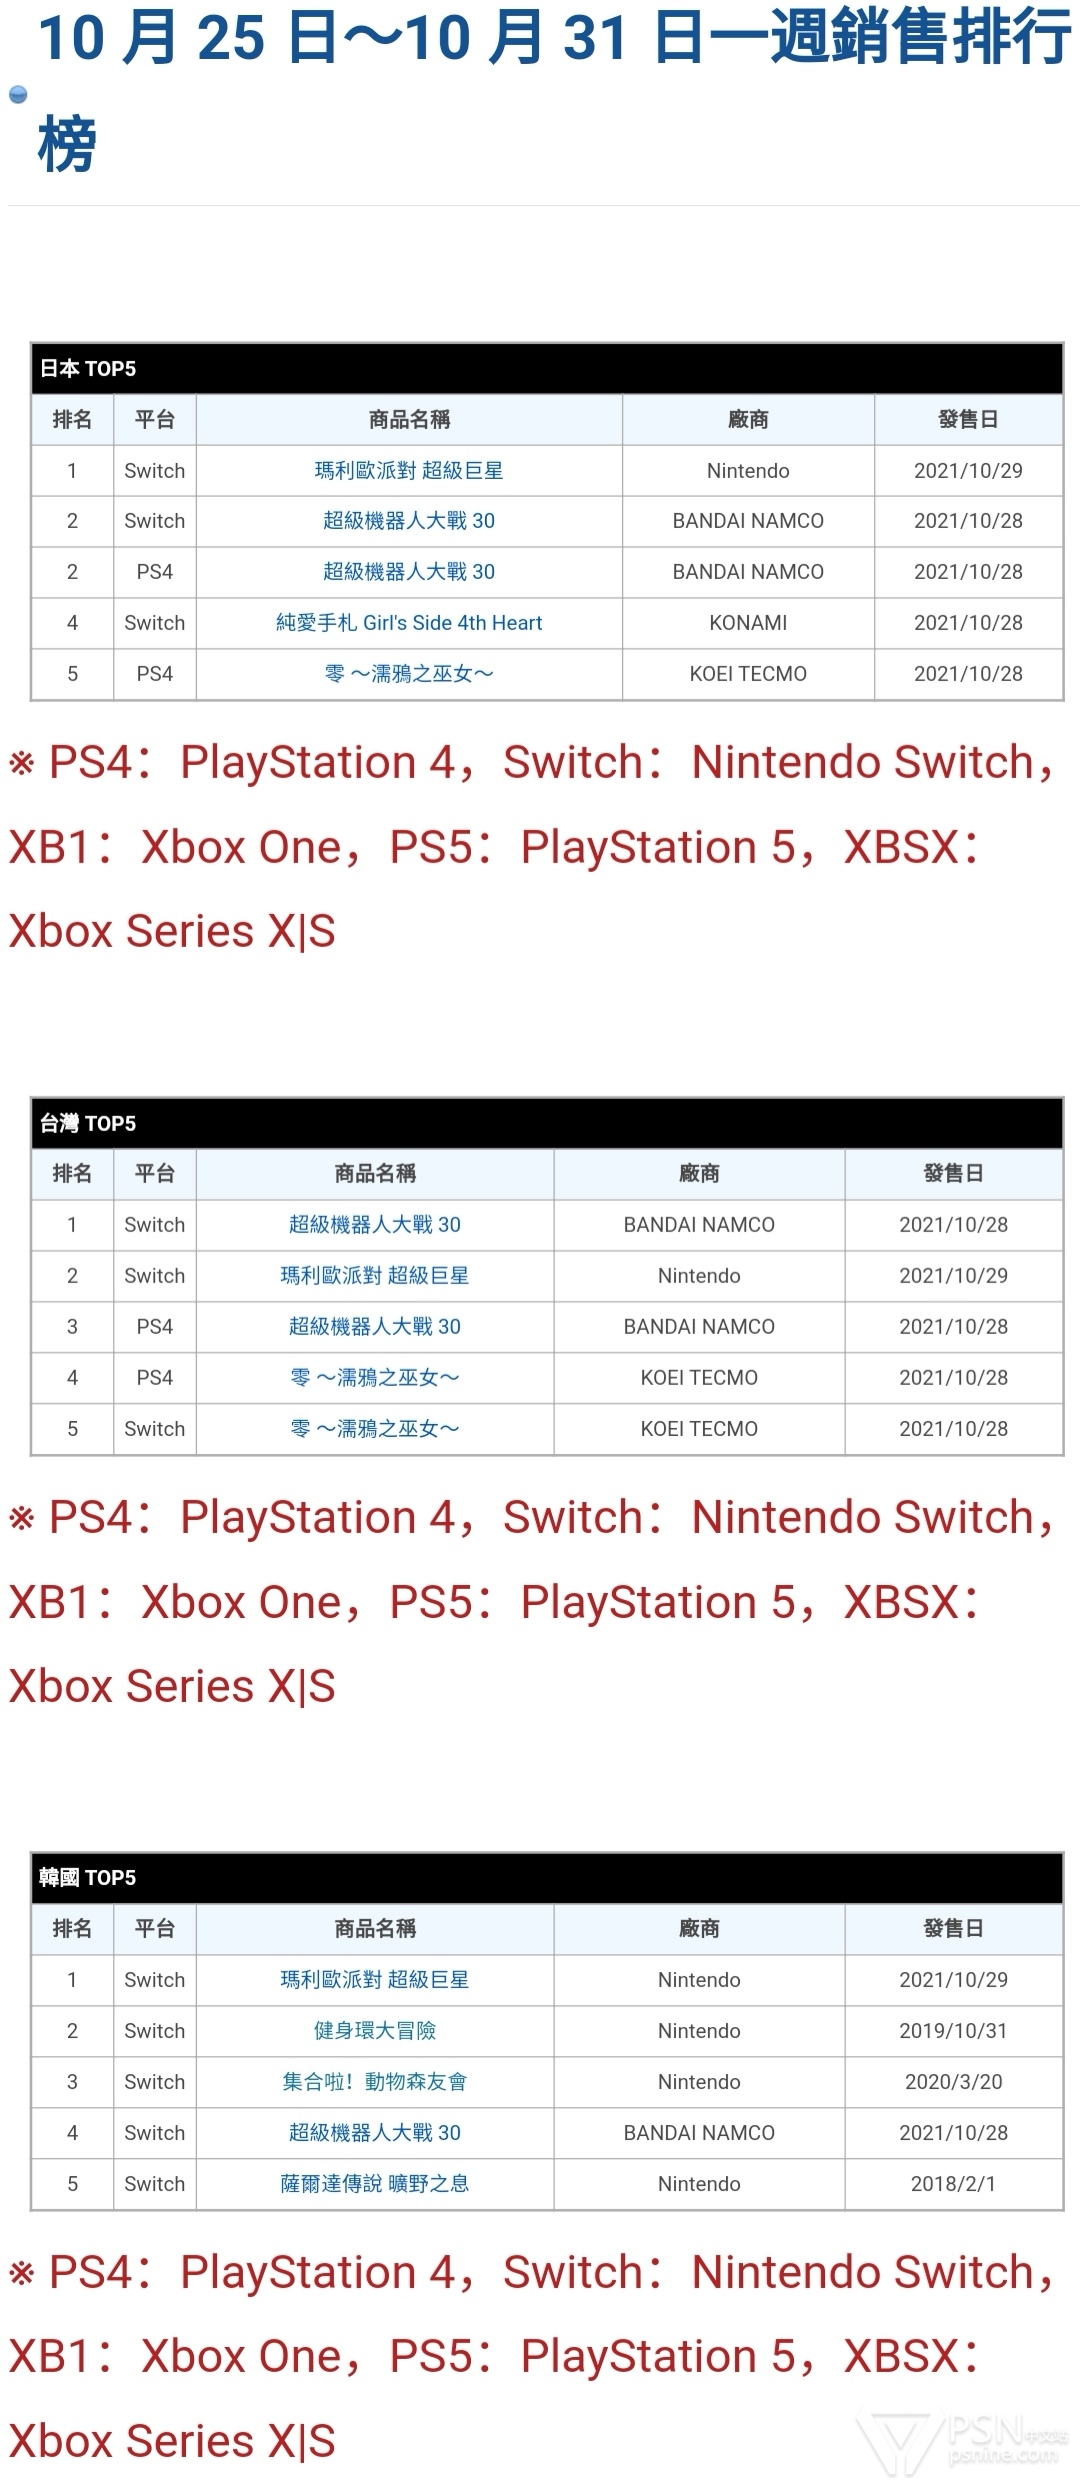Open 瑪利歐派對 超級巨星 in the 日本 TOP5 table
This screenshot has width=1080, height=2489.
coord(409,470)
